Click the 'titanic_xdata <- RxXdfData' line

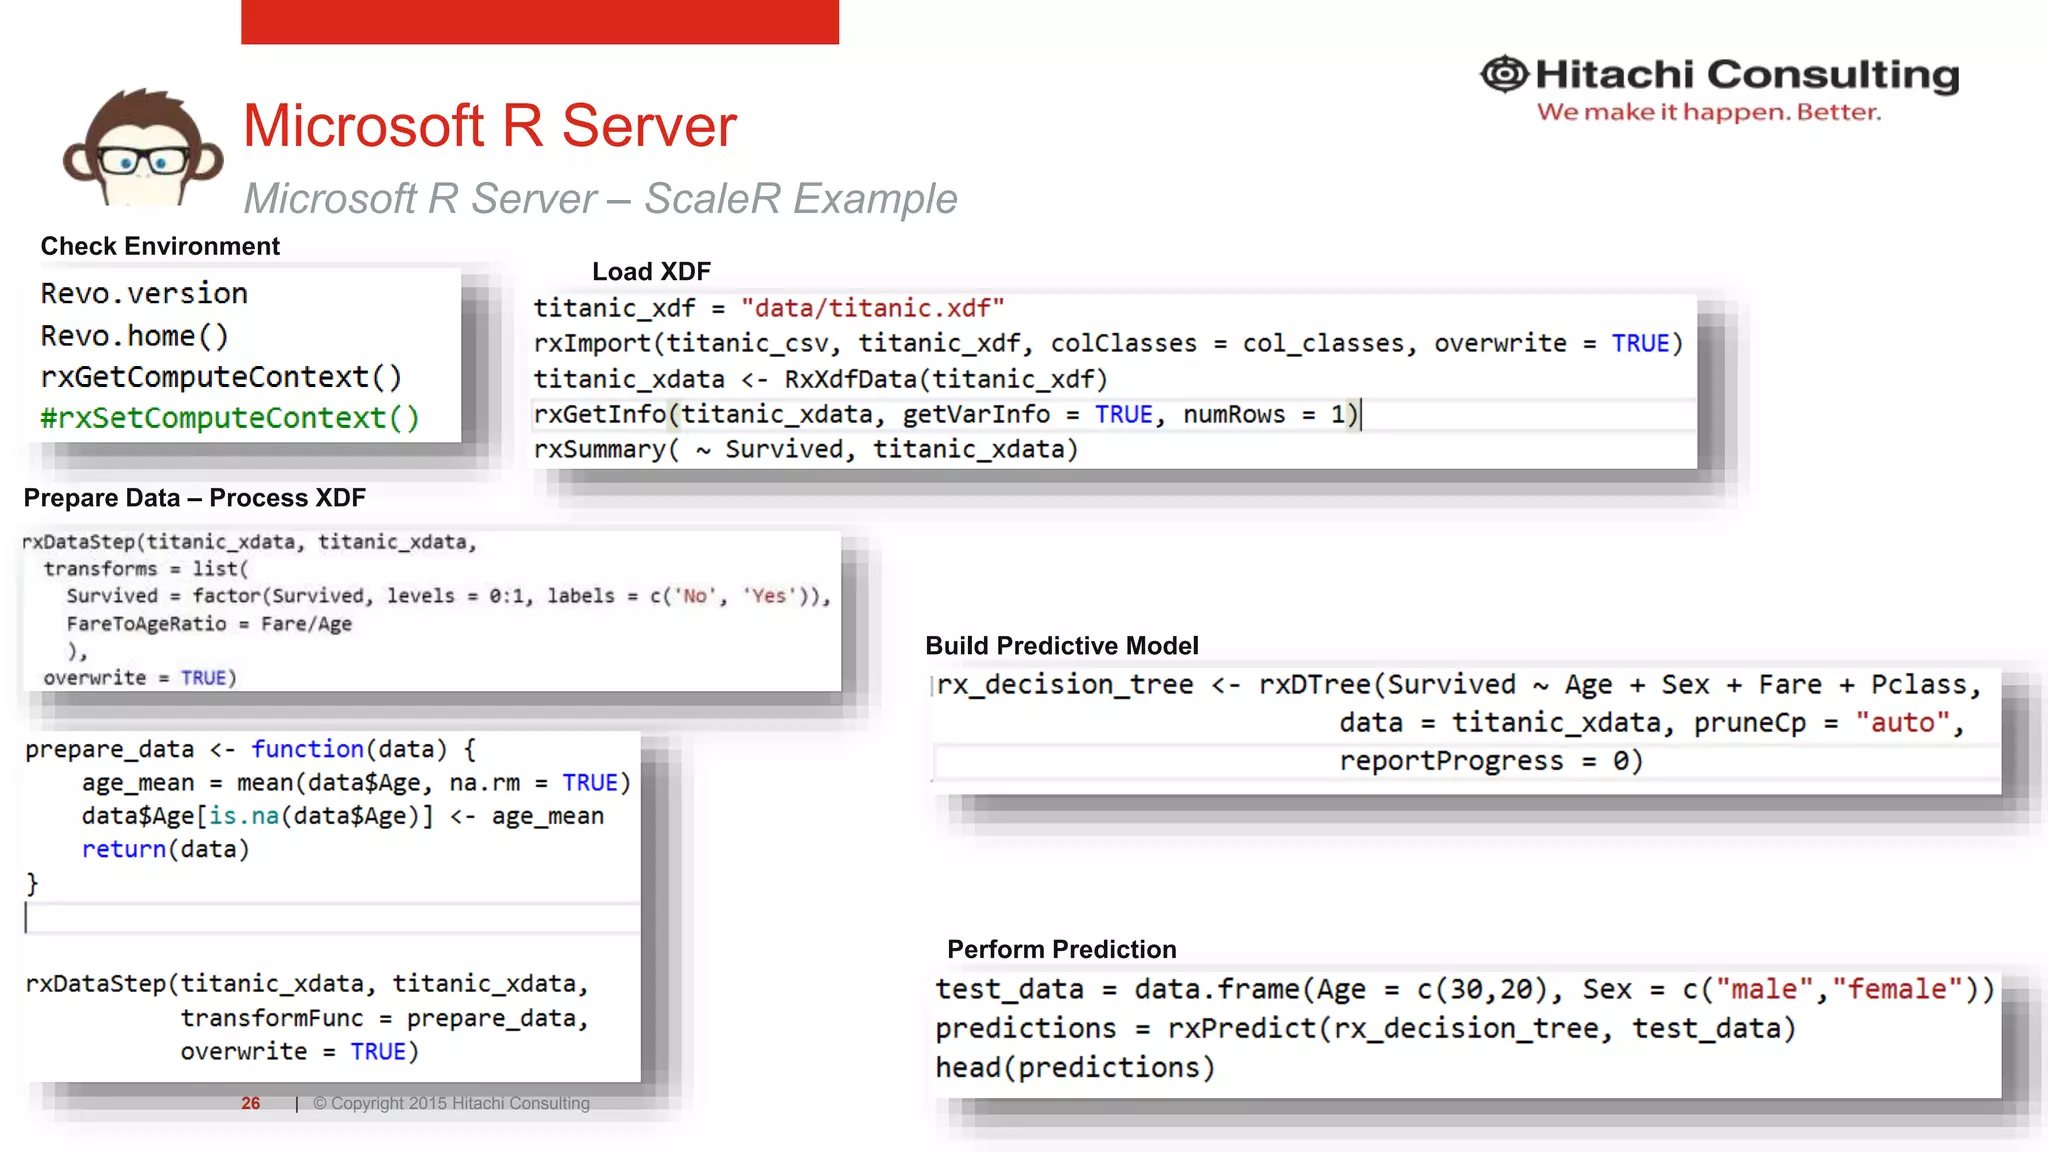(820, 379)
